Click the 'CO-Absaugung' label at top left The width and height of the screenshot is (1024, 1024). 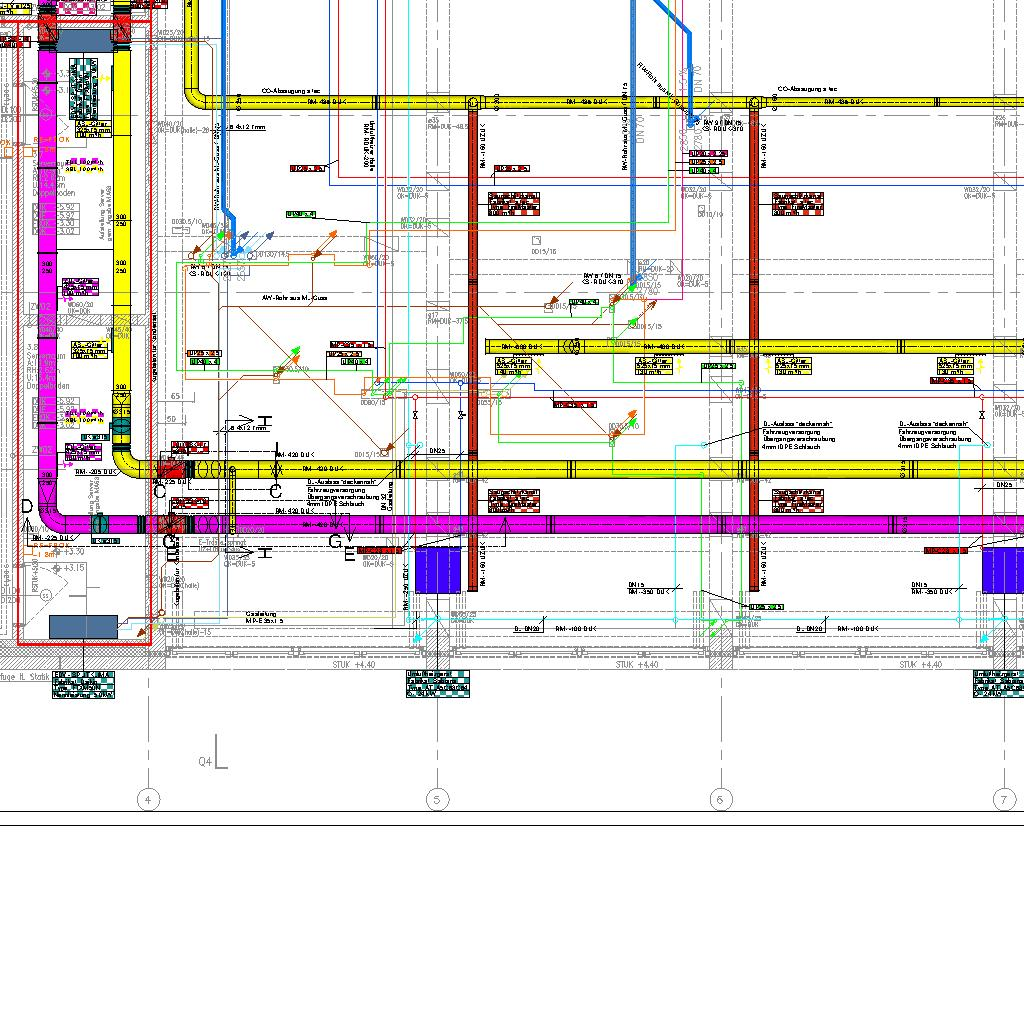[290, 90]
